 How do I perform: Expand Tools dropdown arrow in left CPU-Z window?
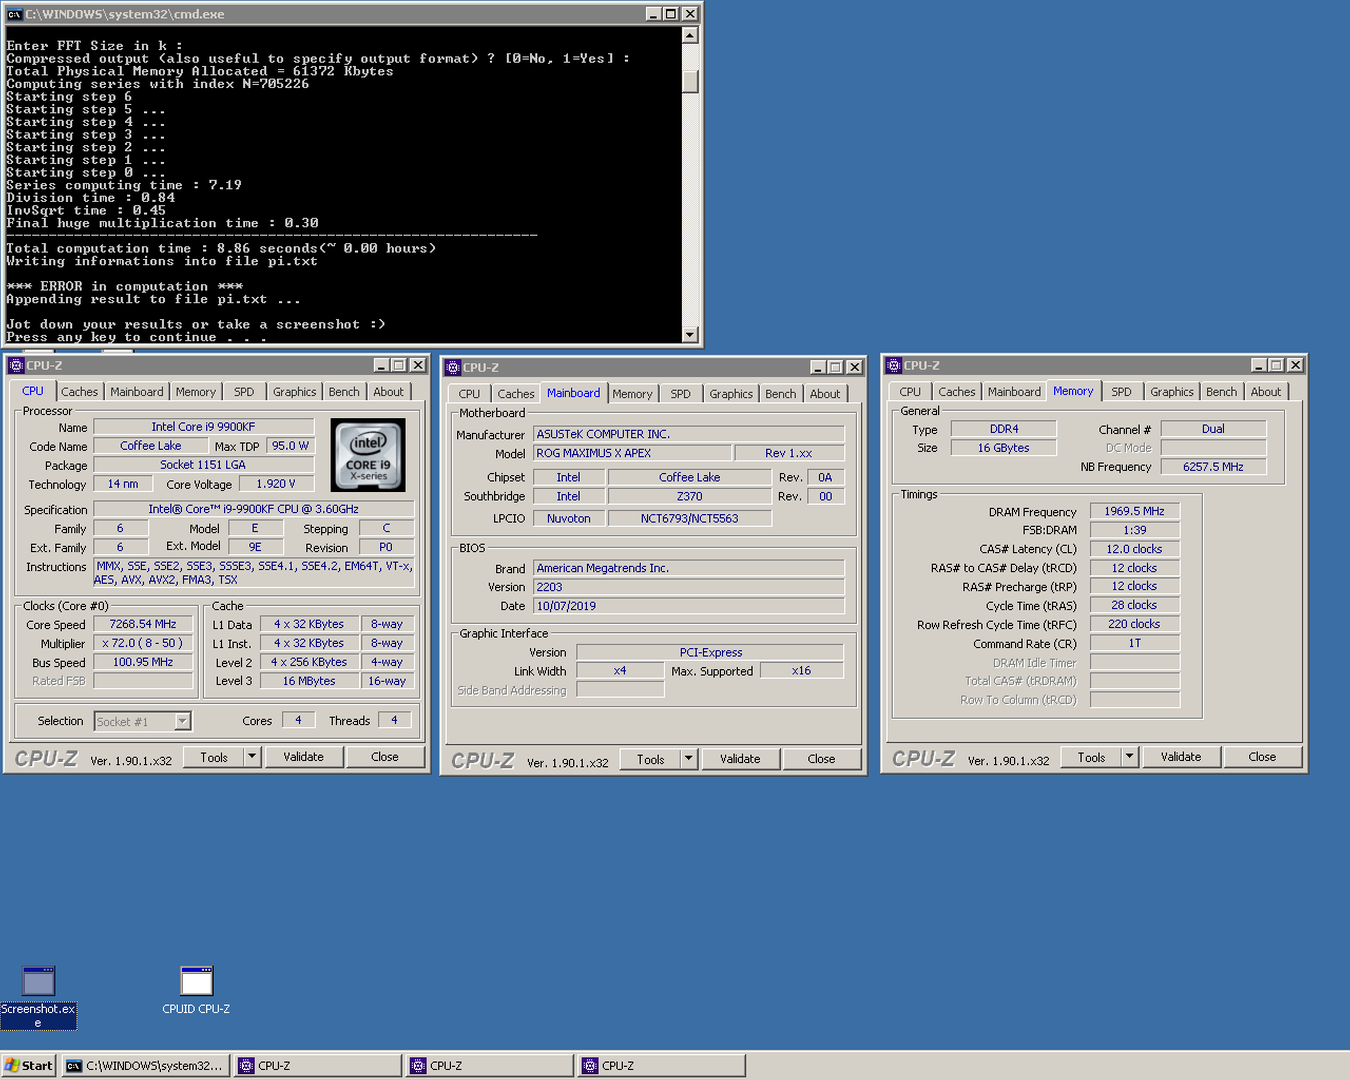point(253,757)
